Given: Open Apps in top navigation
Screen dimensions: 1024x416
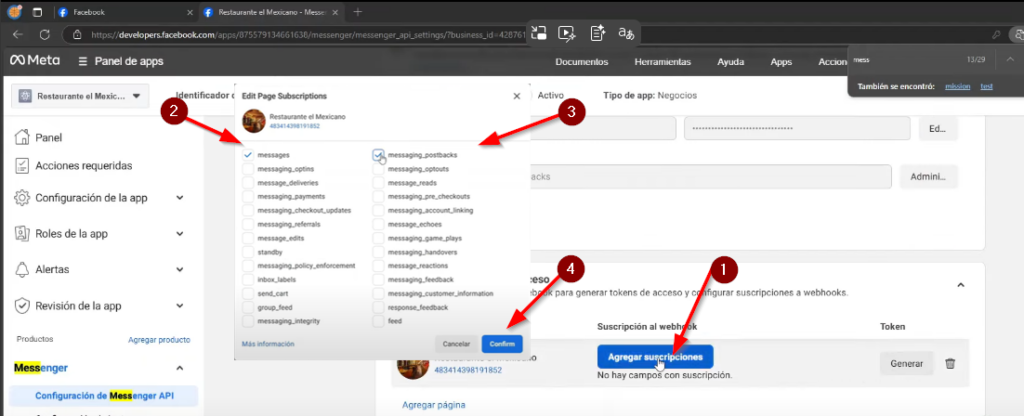Looking at the screenshot, I should [781, 62].
